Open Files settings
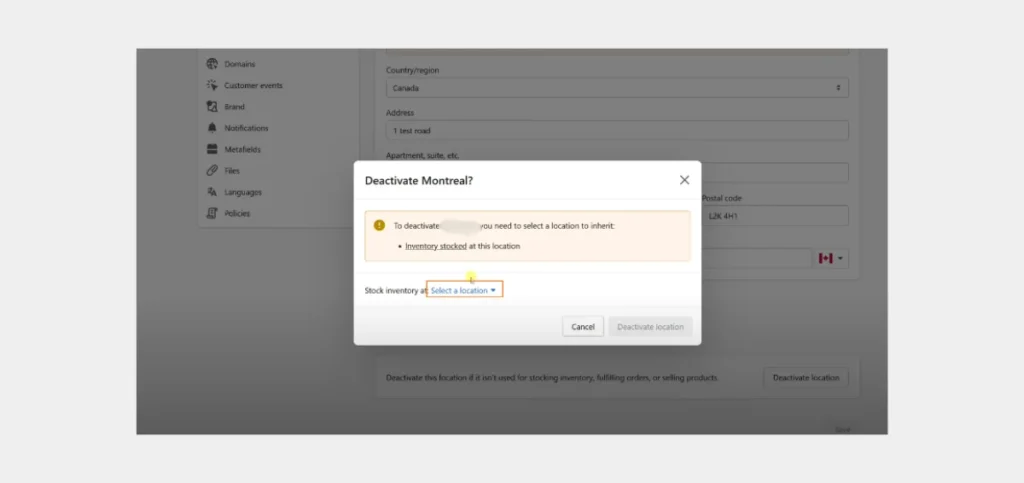This screenshot has width=1024, height=483. 232,170
